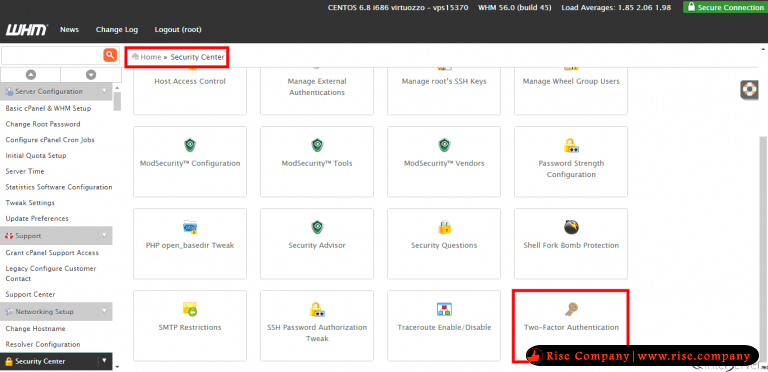Click Logout (root)
Screen dimensions: 768x372
click(178, 29)
